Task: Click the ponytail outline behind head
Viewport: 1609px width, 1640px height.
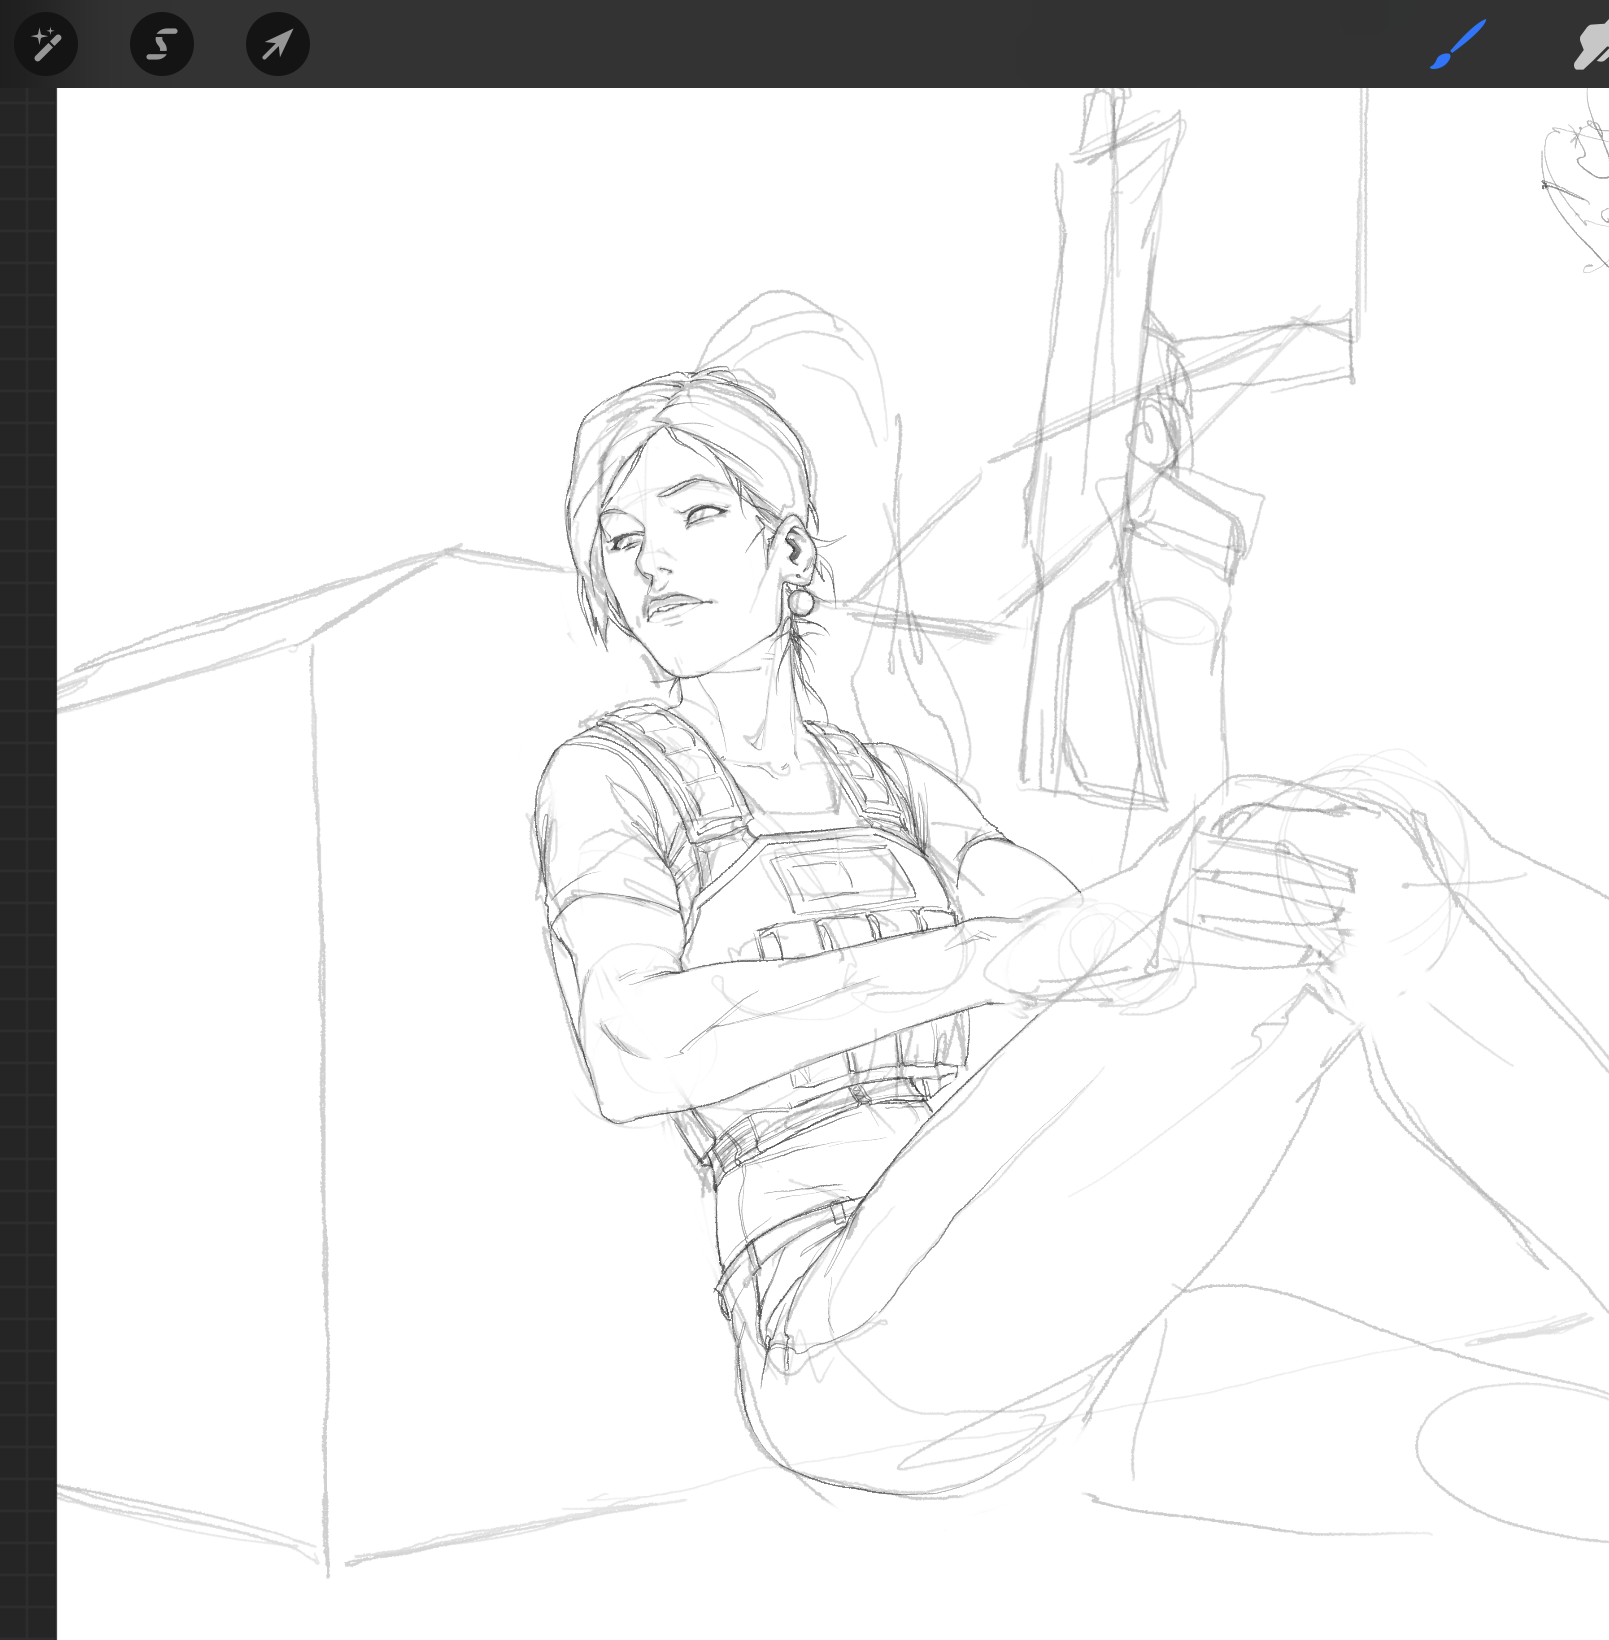Action: [x=790, y=340]
